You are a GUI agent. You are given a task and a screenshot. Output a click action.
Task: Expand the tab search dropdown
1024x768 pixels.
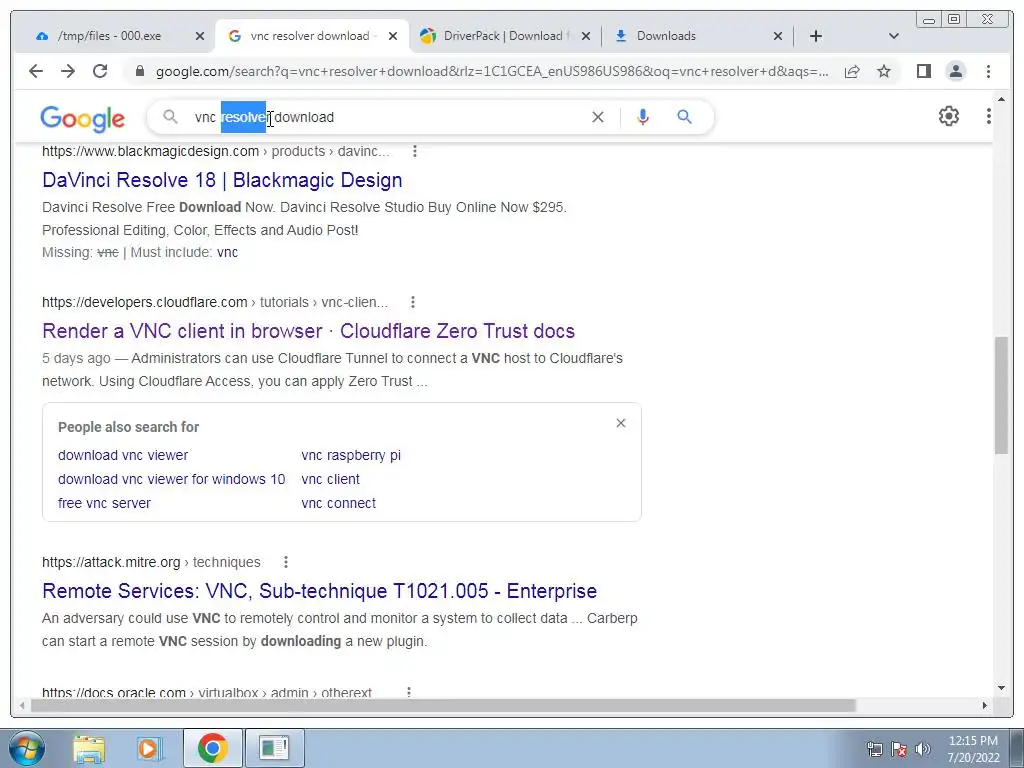coord(894,36)
